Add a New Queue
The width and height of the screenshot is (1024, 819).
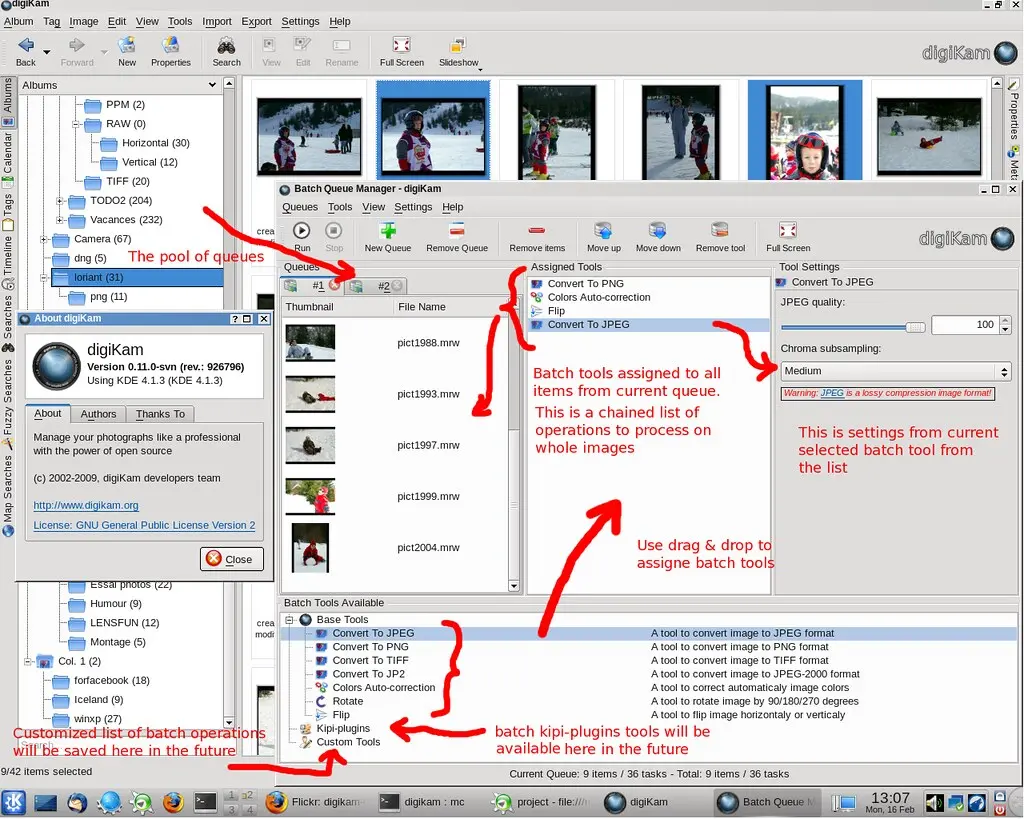click(x=388, y=236)
